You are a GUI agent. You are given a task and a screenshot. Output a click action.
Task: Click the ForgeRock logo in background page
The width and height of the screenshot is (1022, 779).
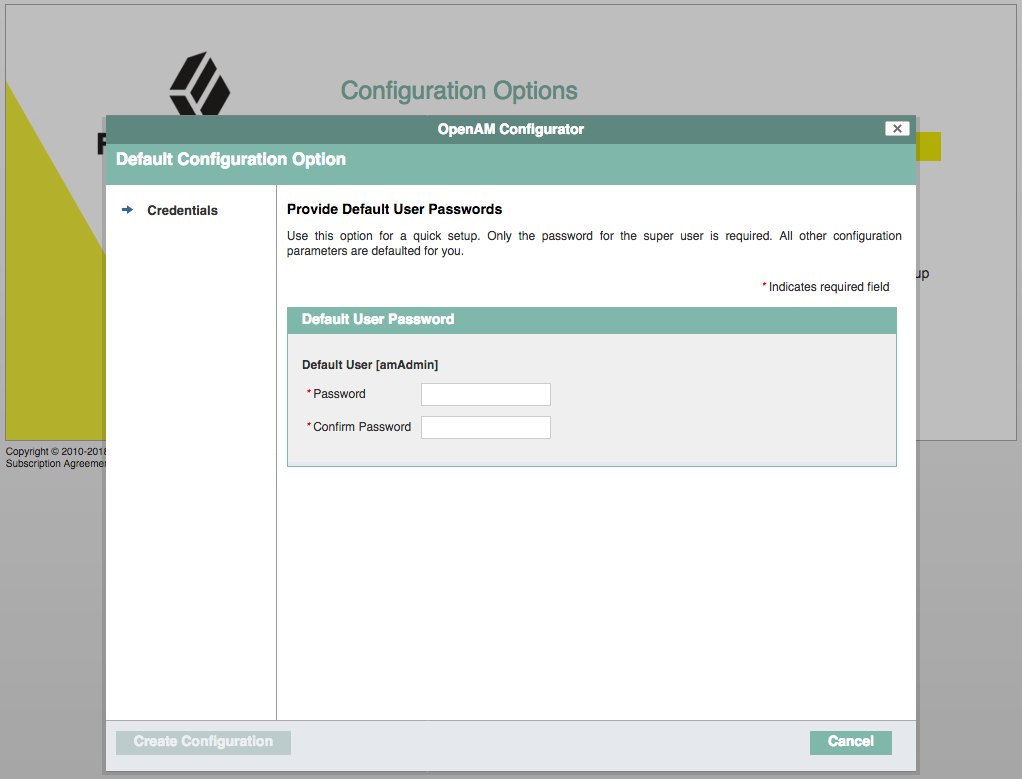click(199, 83)
